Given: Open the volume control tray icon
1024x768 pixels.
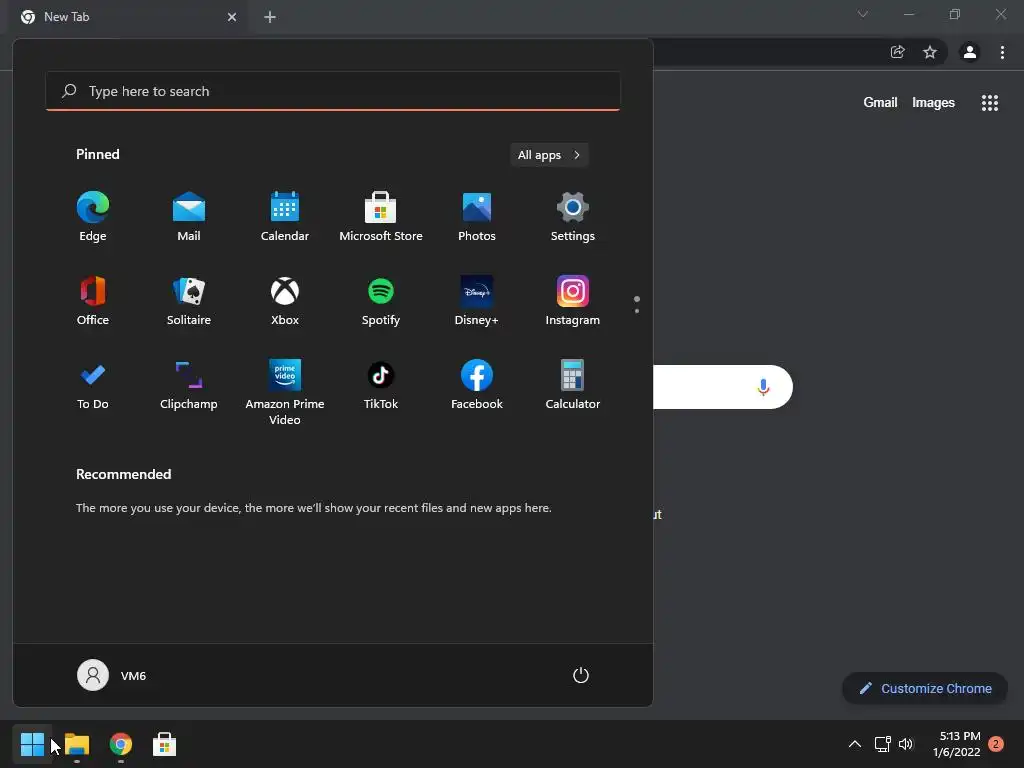Looking at the screenshot, I should pyautogui.click(x=906, y=744).
